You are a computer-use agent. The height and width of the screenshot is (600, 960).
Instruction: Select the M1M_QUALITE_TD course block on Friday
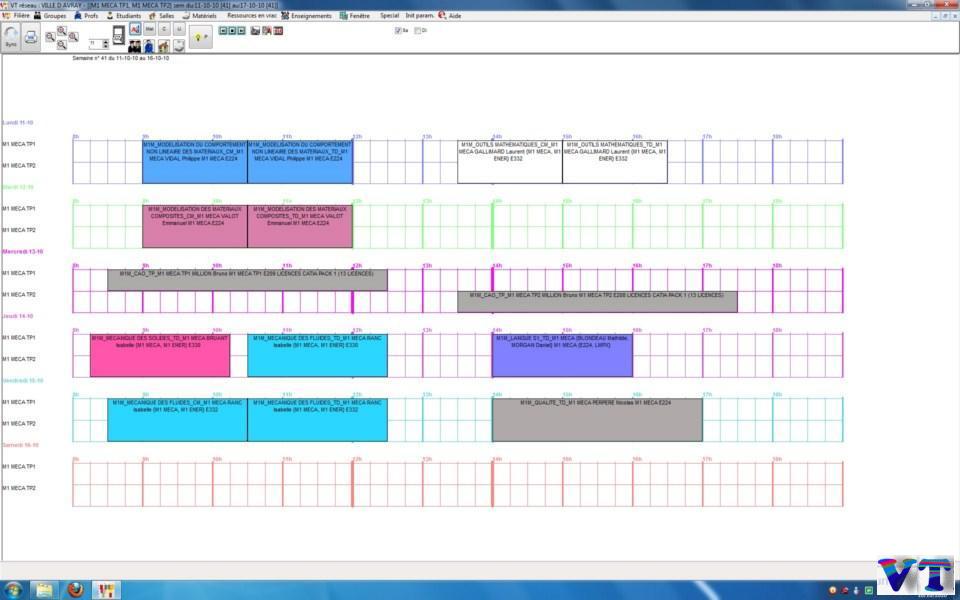(x=596, y=420)
